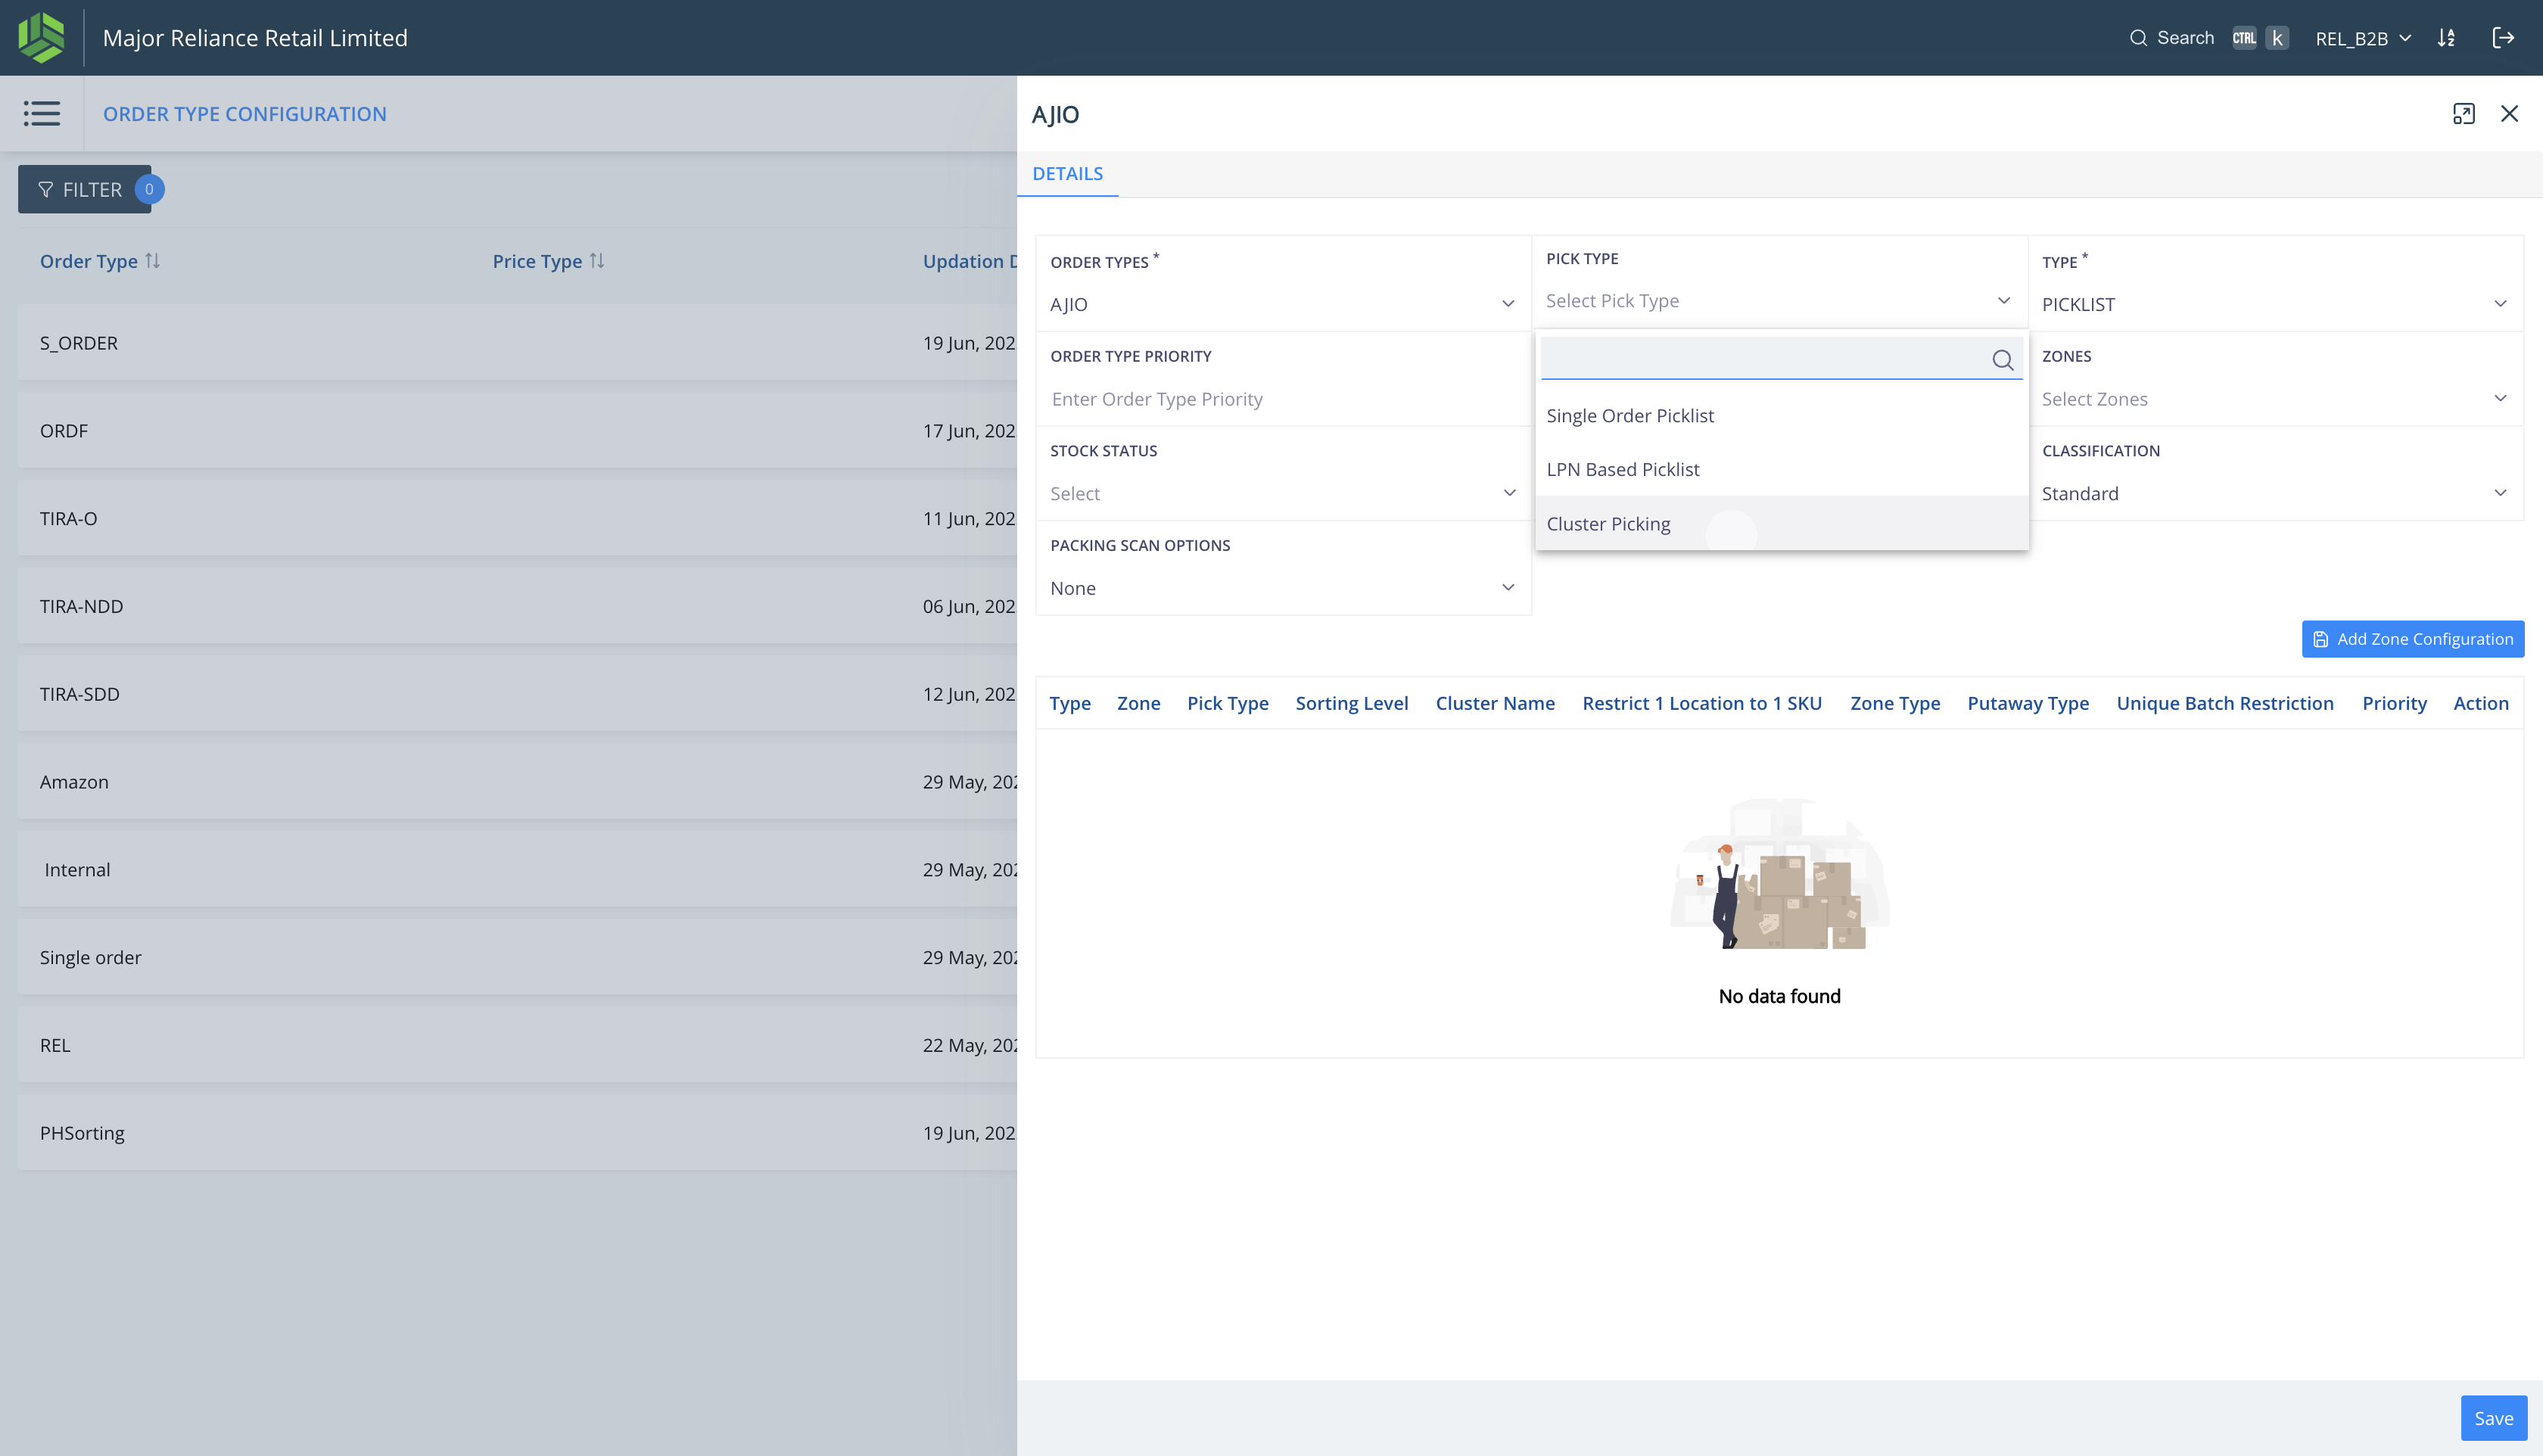This screenshot has width=2543, height=1456.
Task: Select the Internal order type row
Action: [517, 870]
